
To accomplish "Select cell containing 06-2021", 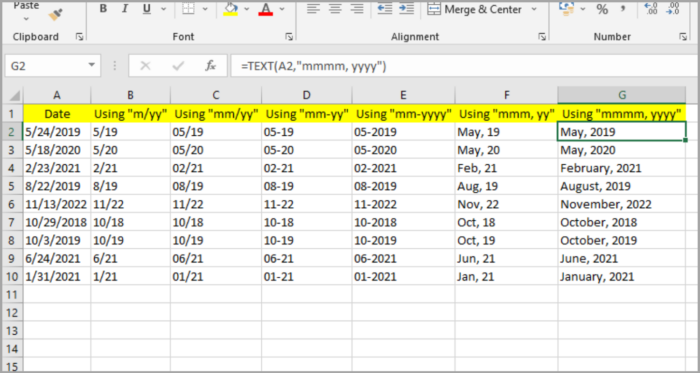I will pos(404,258).
